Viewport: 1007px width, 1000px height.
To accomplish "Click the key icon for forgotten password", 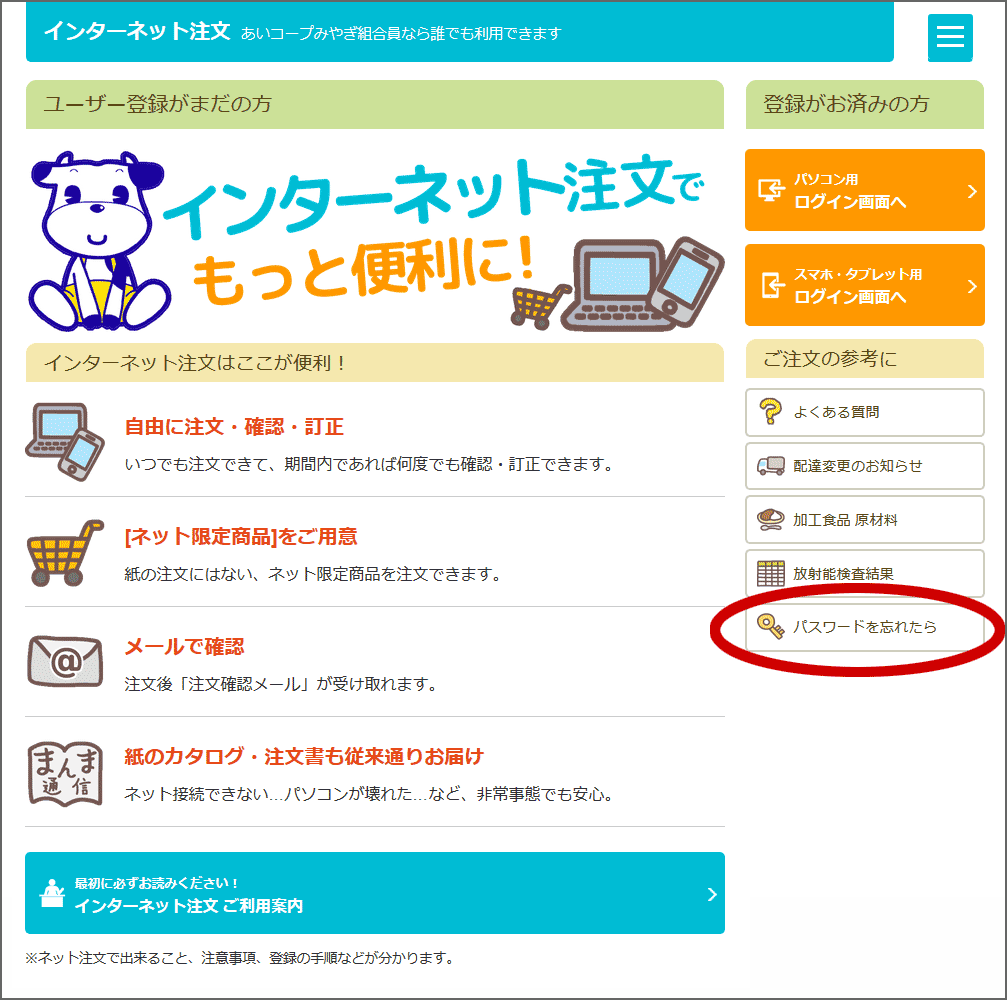I will coord(771,626).
